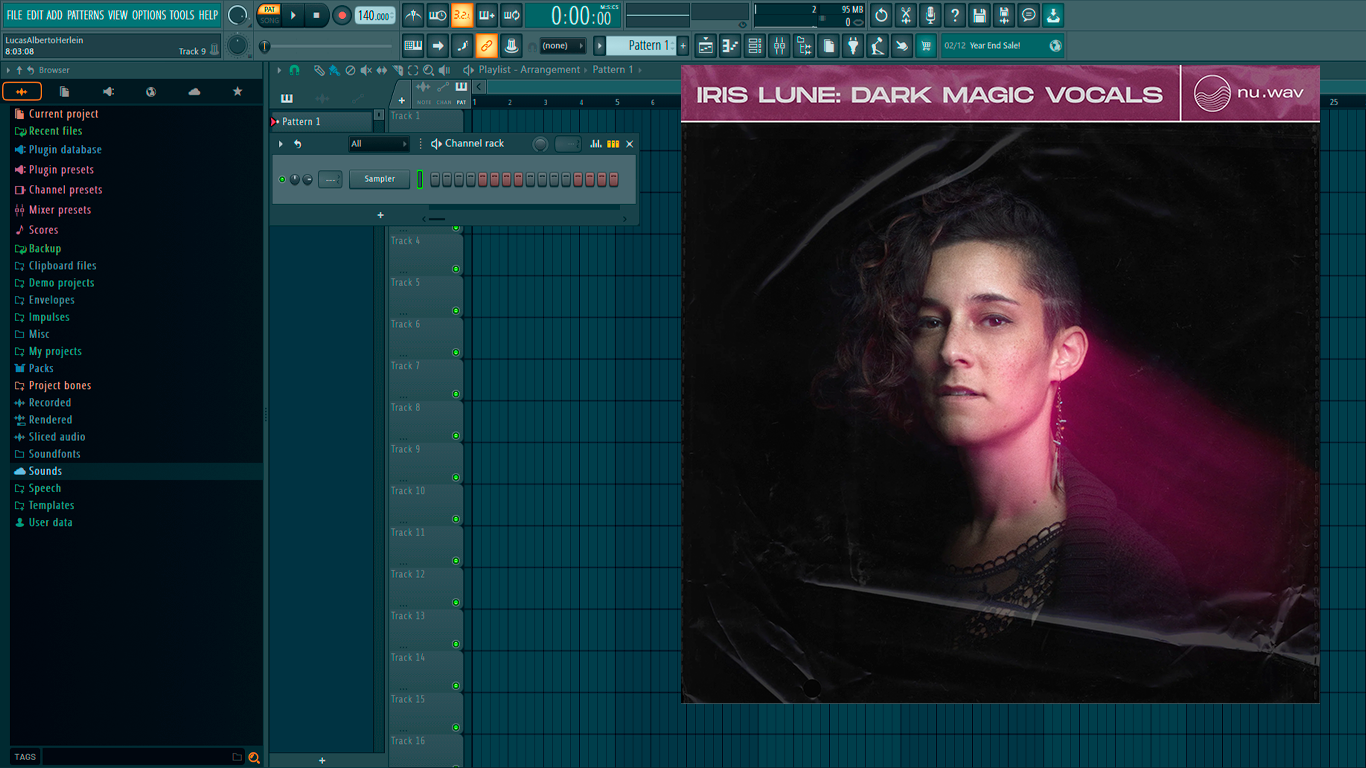Open the OPTIONS menu
The image size is (1366, 768).
click(x=149, y=15)
